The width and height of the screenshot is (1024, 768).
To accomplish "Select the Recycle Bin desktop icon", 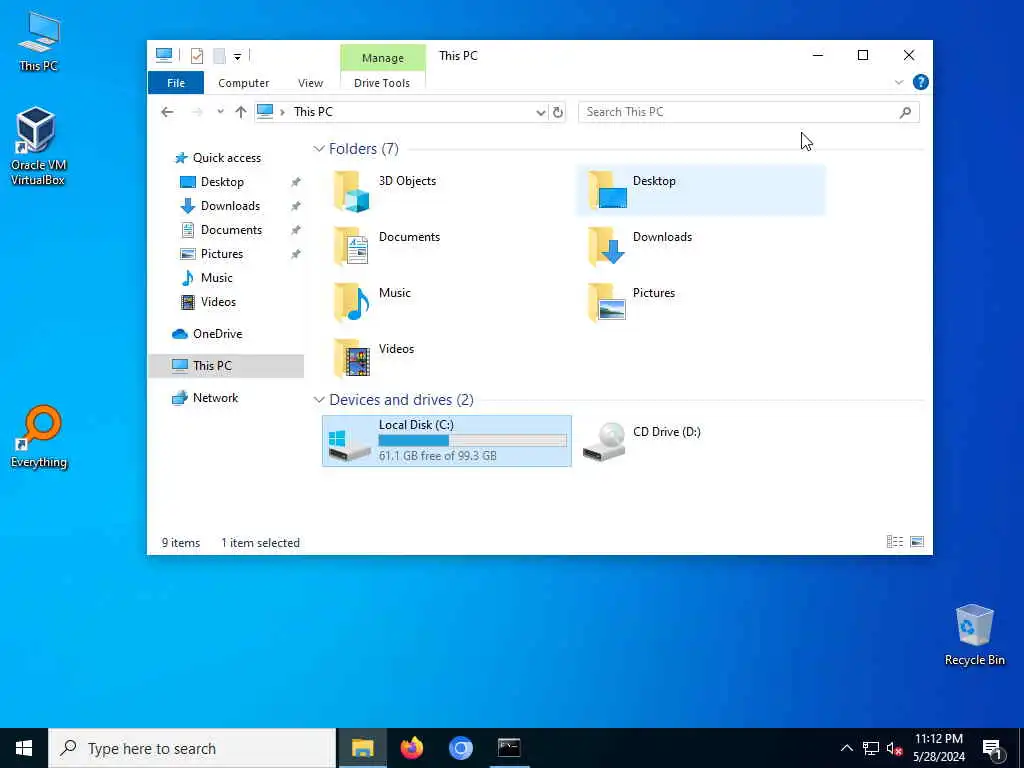I will click(974, 635).
